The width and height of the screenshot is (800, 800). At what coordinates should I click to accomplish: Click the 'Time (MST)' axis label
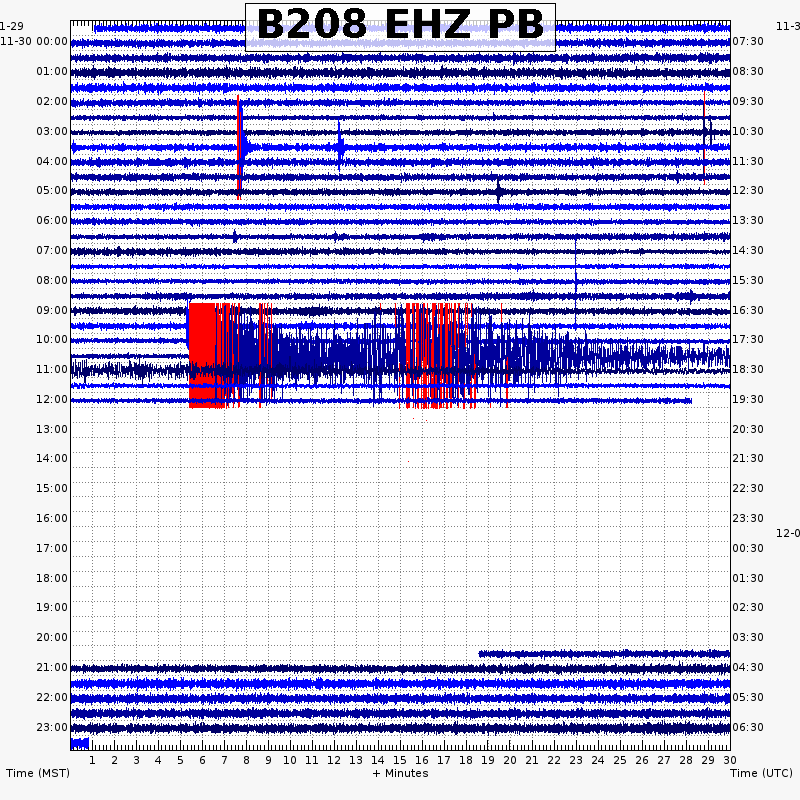tap(38, 773)
